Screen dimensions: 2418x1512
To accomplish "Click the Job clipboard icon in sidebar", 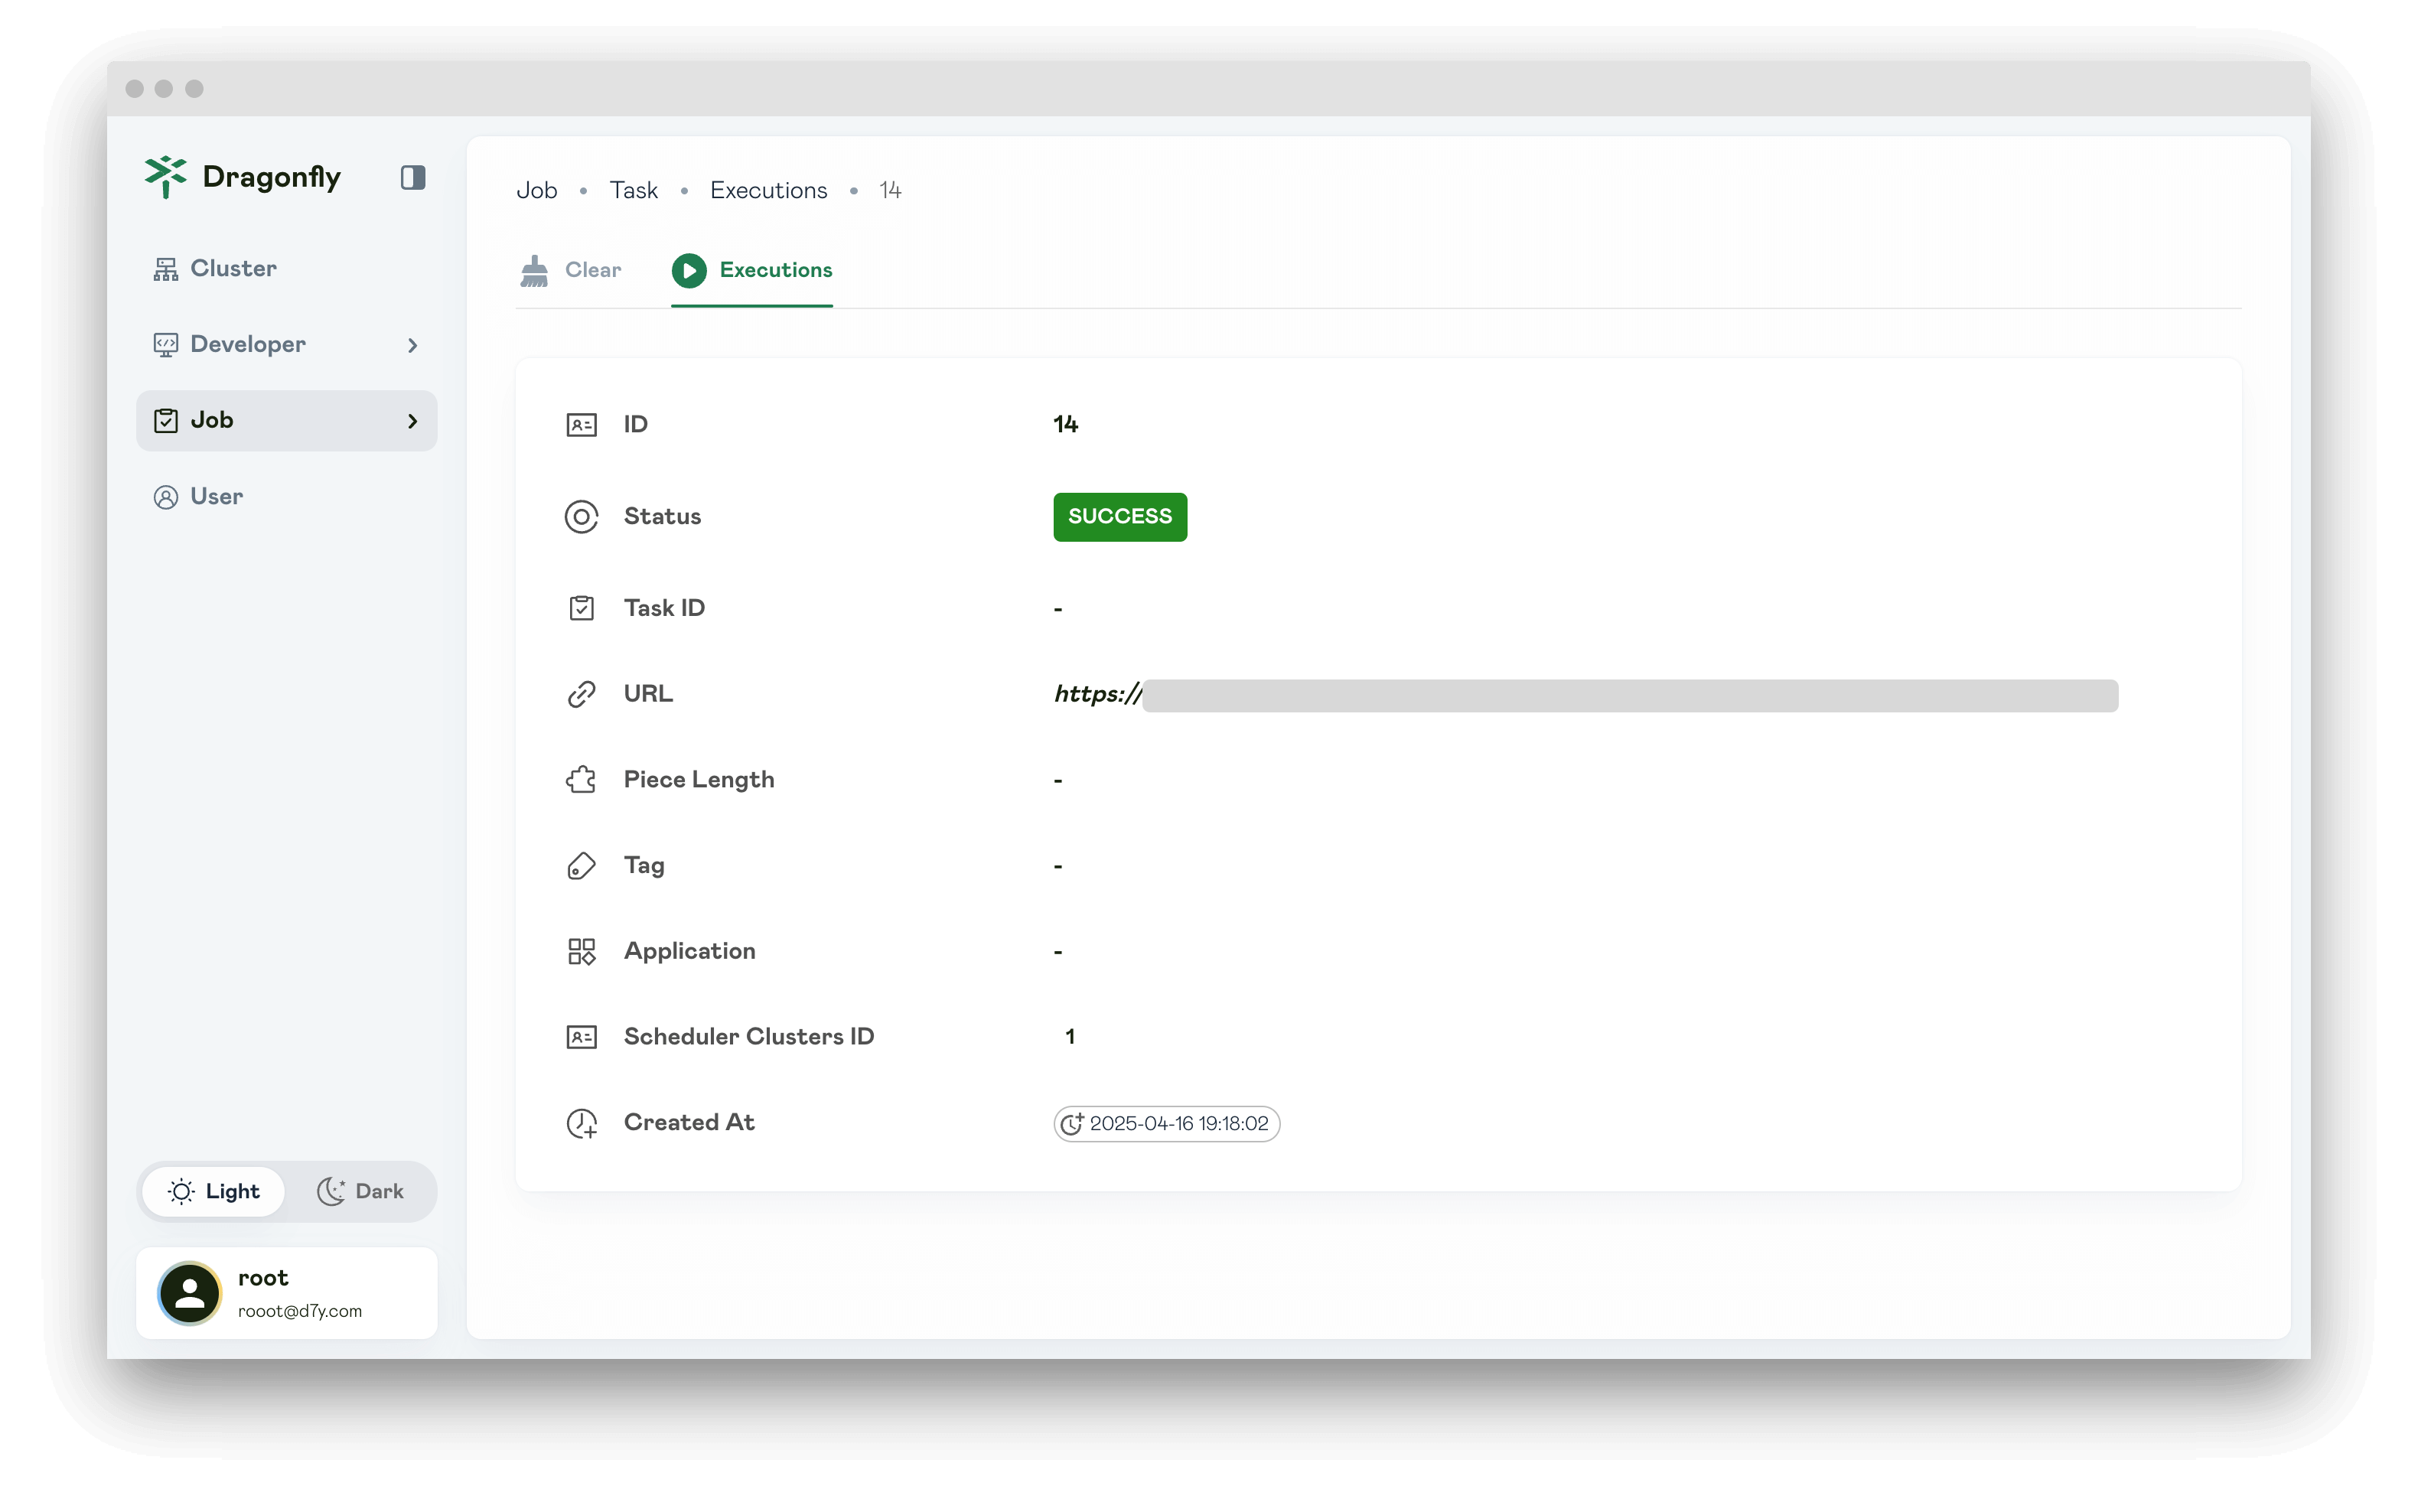I will click(165, 421).
